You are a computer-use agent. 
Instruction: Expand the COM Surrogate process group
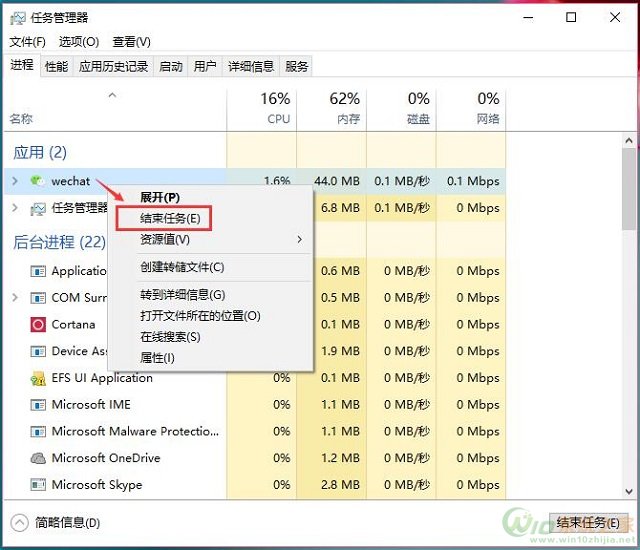tap(15, 297)
